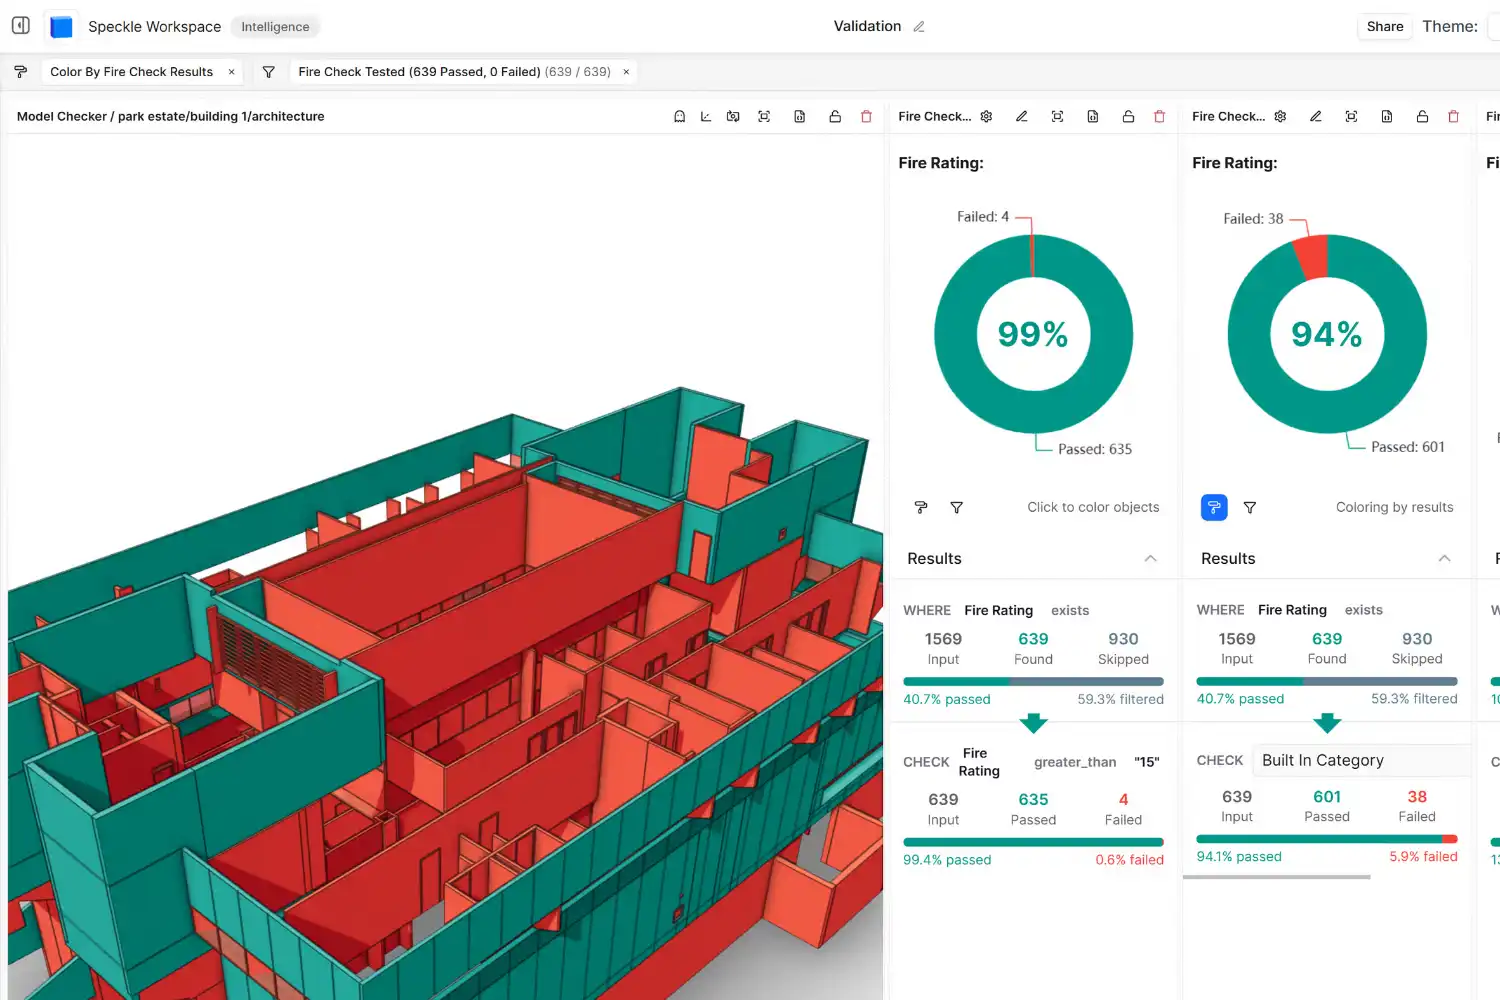Image resolution: width=1500 pixels, height=1000 pixels.
Task: Click the horizontal scrollbar under second panel
Action: coord(1276,877)
